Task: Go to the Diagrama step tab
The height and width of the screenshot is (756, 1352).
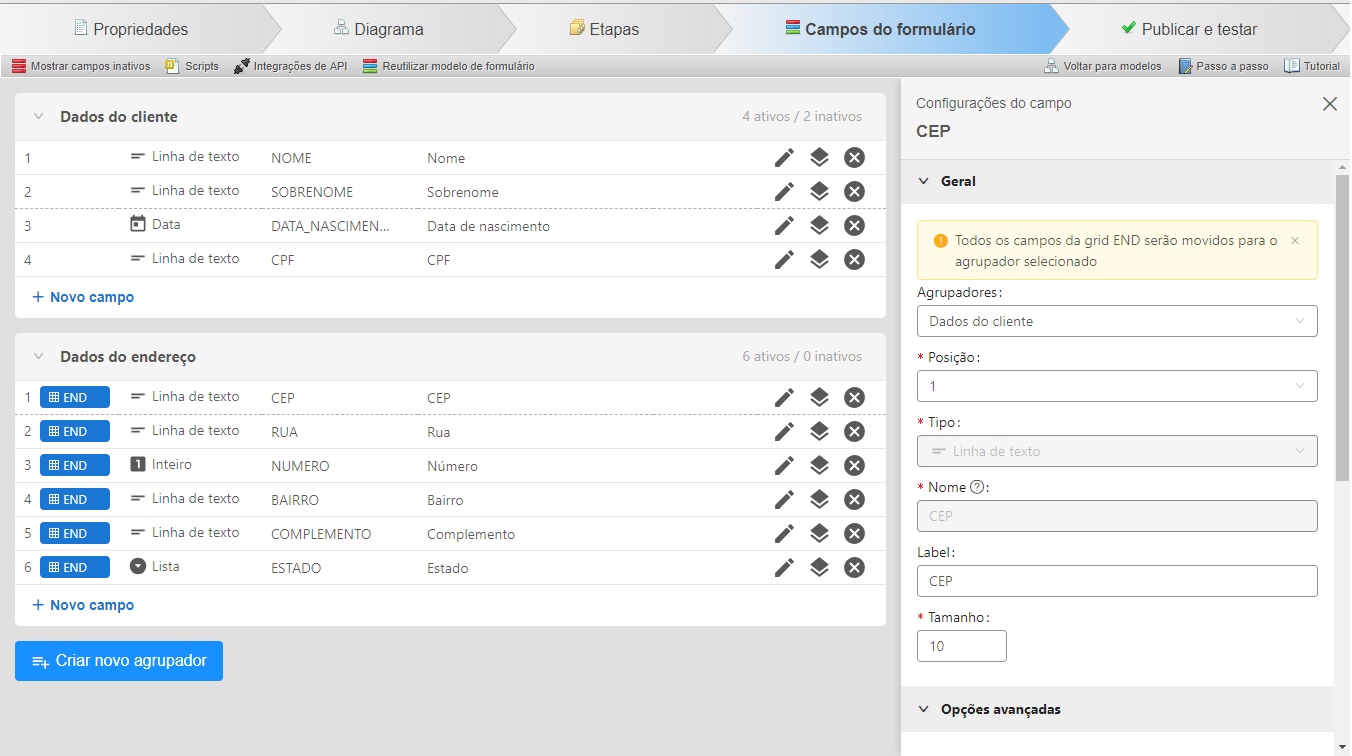Action: (x=379, y=29)
